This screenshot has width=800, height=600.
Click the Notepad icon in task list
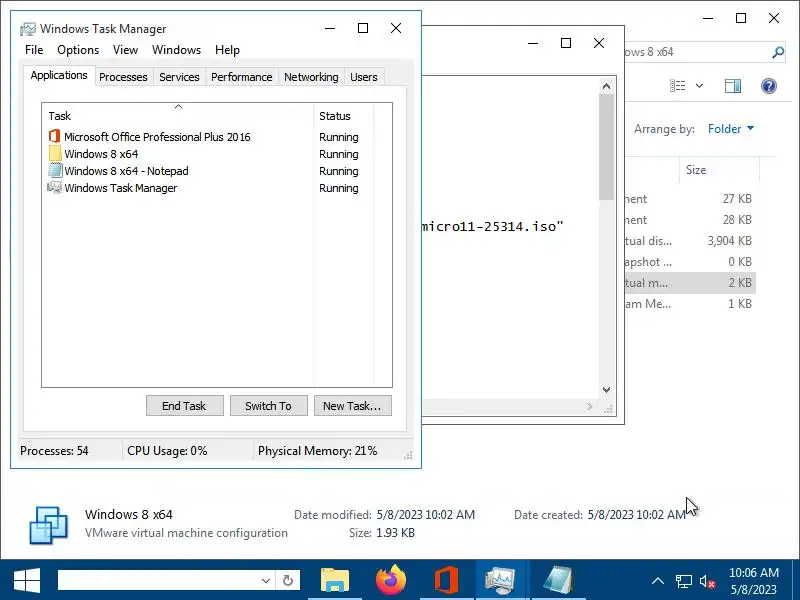click(x=55, y=170)
